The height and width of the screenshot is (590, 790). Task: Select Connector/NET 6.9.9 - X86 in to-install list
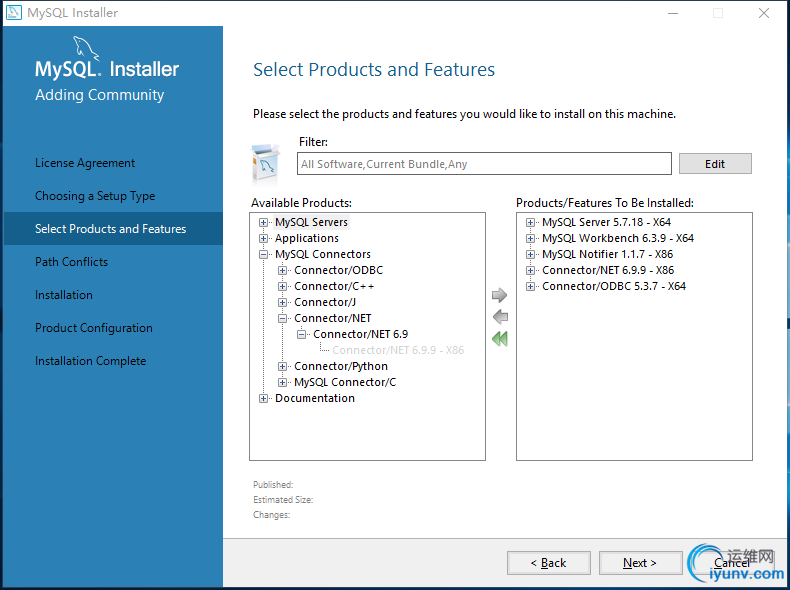pyautogui.click(x=608, y=271)
